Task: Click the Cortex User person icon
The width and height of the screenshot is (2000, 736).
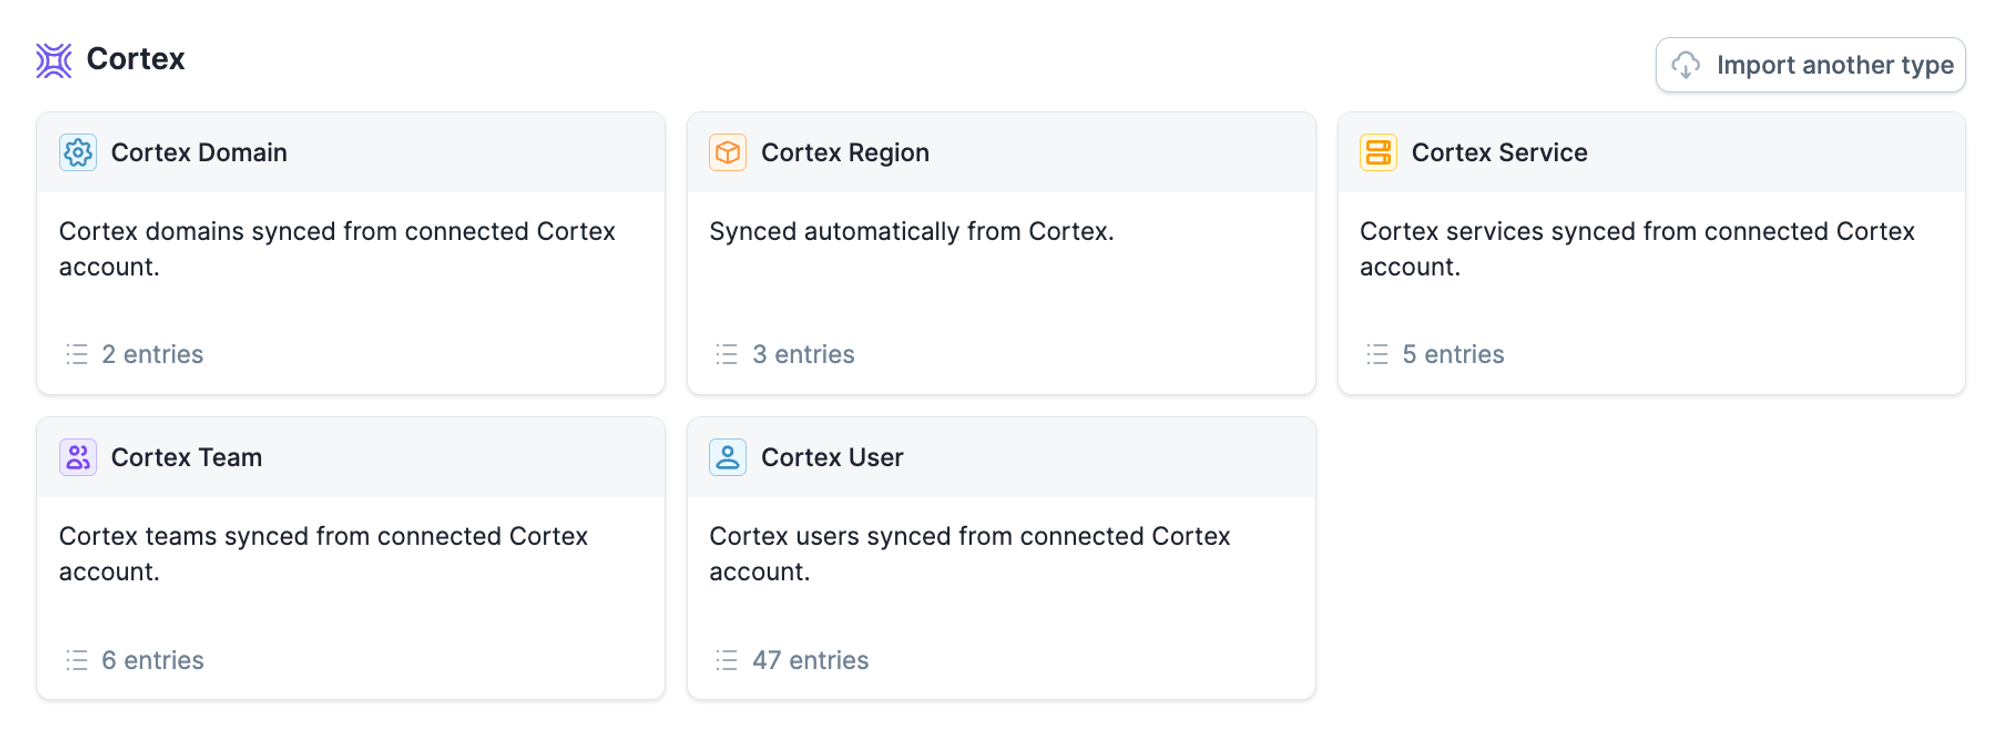Action: (728, 458)
